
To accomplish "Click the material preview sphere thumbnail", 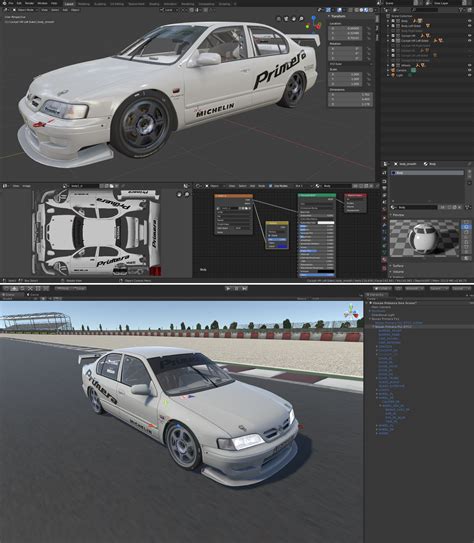I will [424, 238].
